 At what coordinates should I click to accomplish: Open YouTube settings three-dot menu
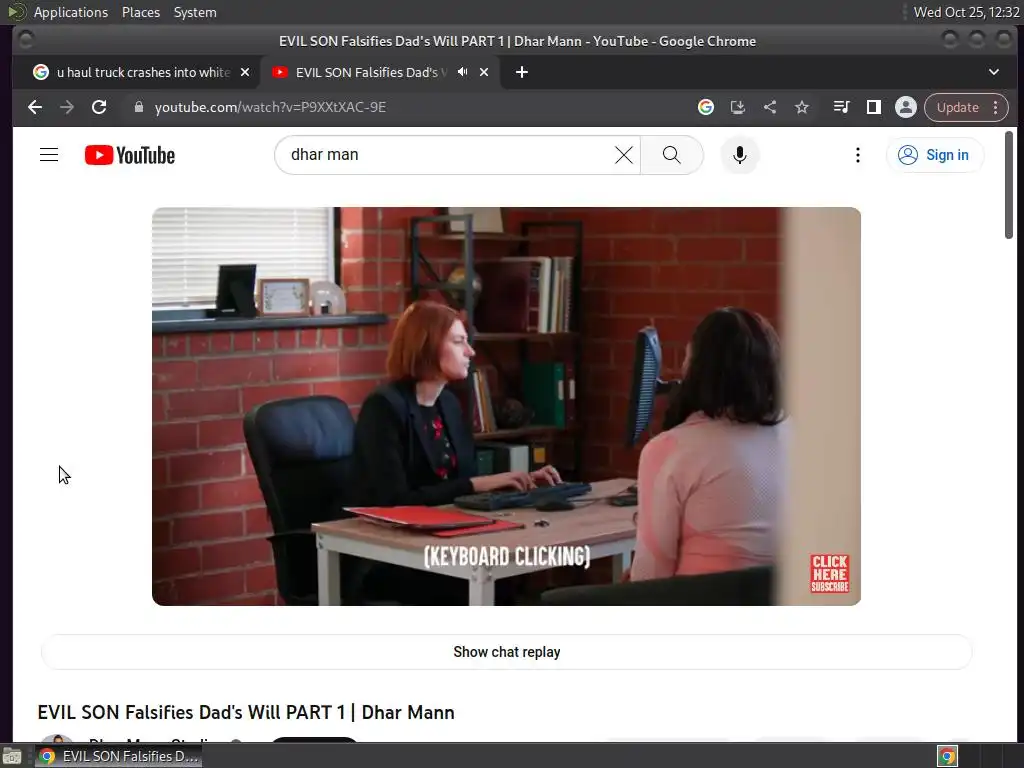[857, 155]
